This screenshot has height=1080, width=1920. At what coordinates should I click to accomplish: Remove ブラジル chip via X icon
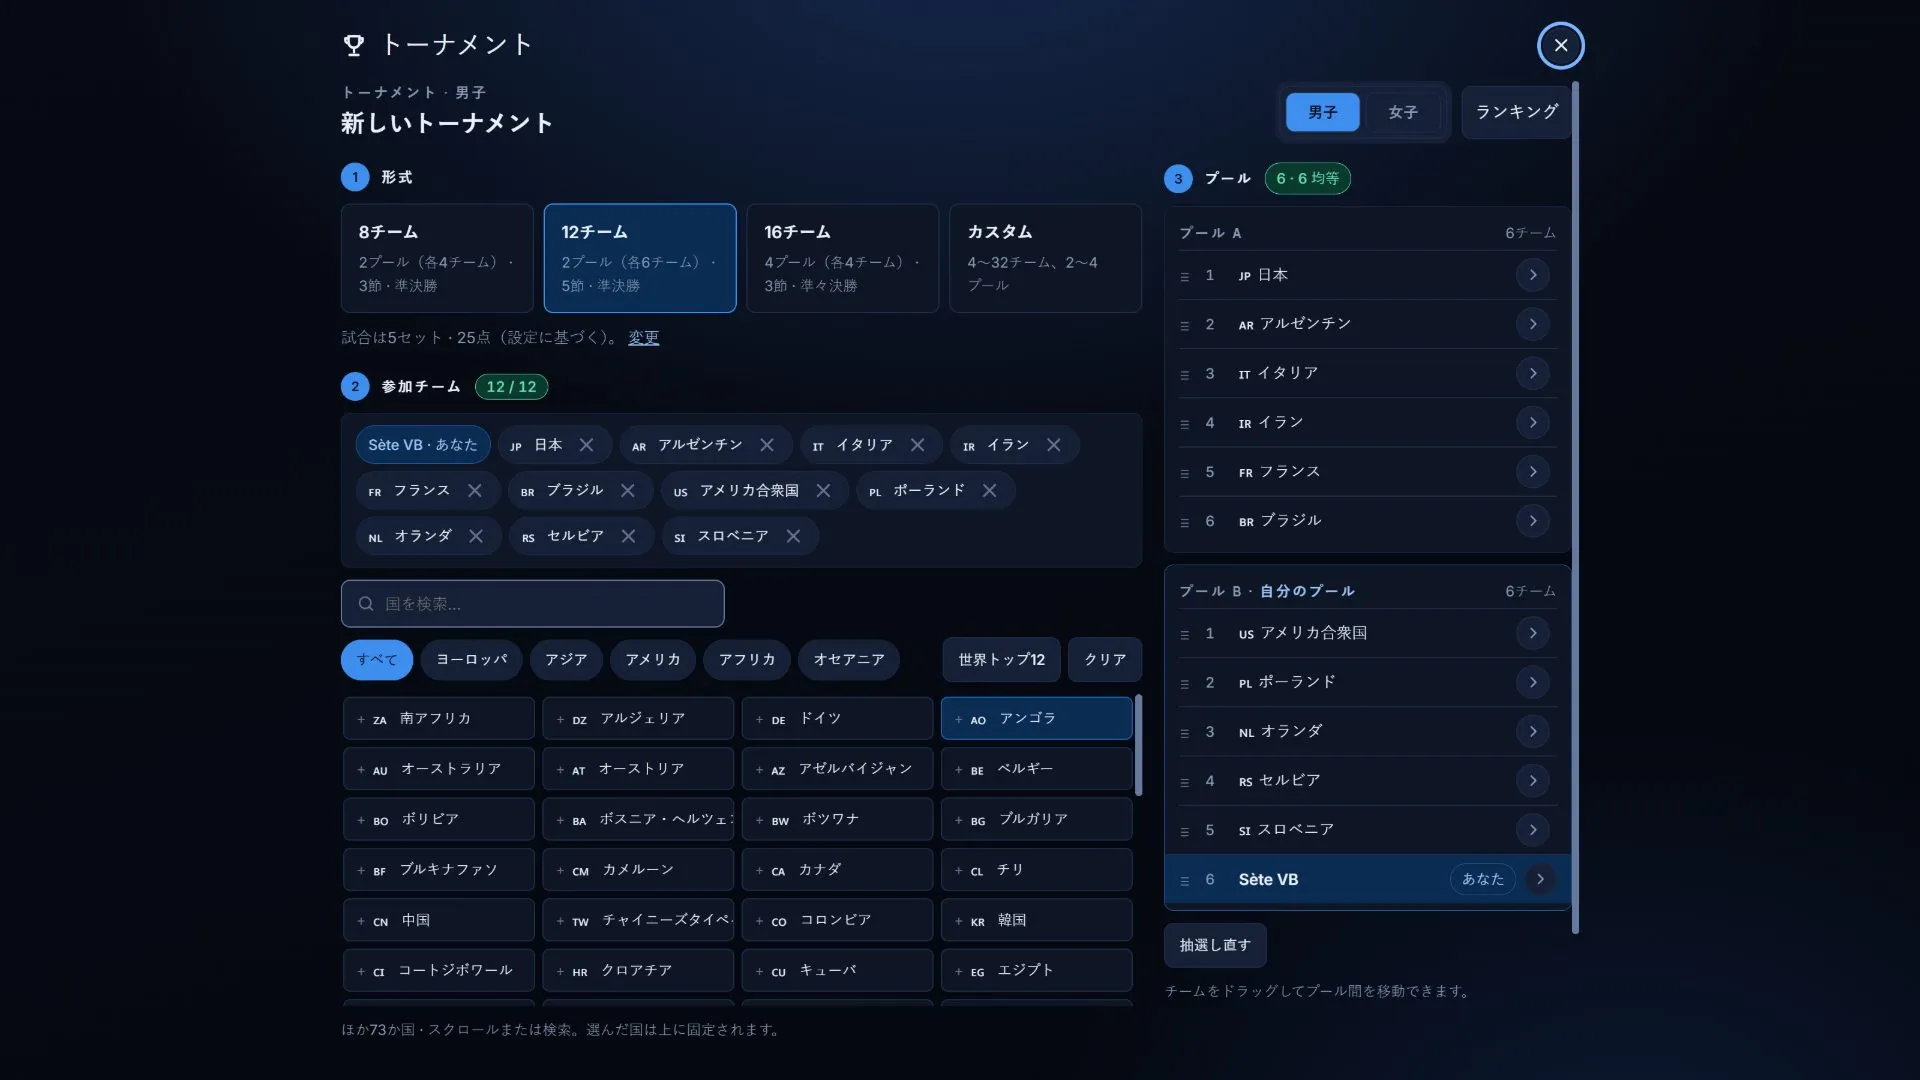tap(628, 491)
